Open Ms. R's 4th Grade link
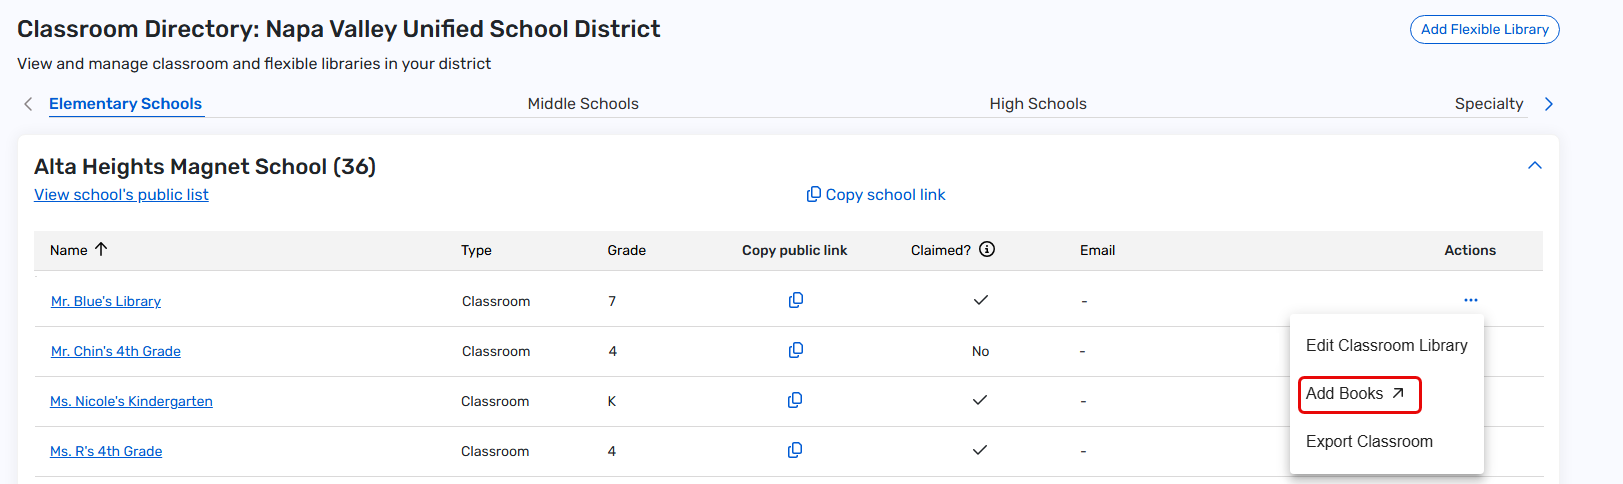 coord(106,451)
